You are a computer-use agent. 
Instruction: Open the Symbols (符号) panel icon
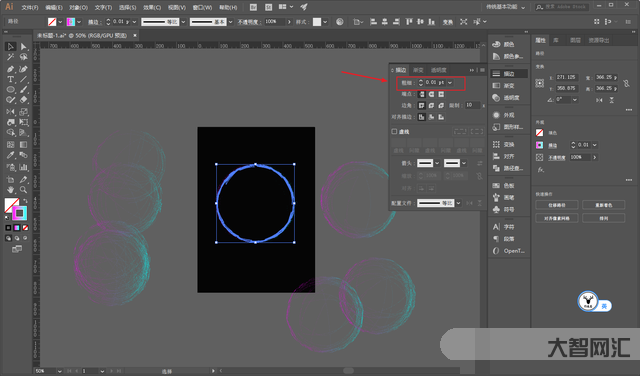click(496, 209)
